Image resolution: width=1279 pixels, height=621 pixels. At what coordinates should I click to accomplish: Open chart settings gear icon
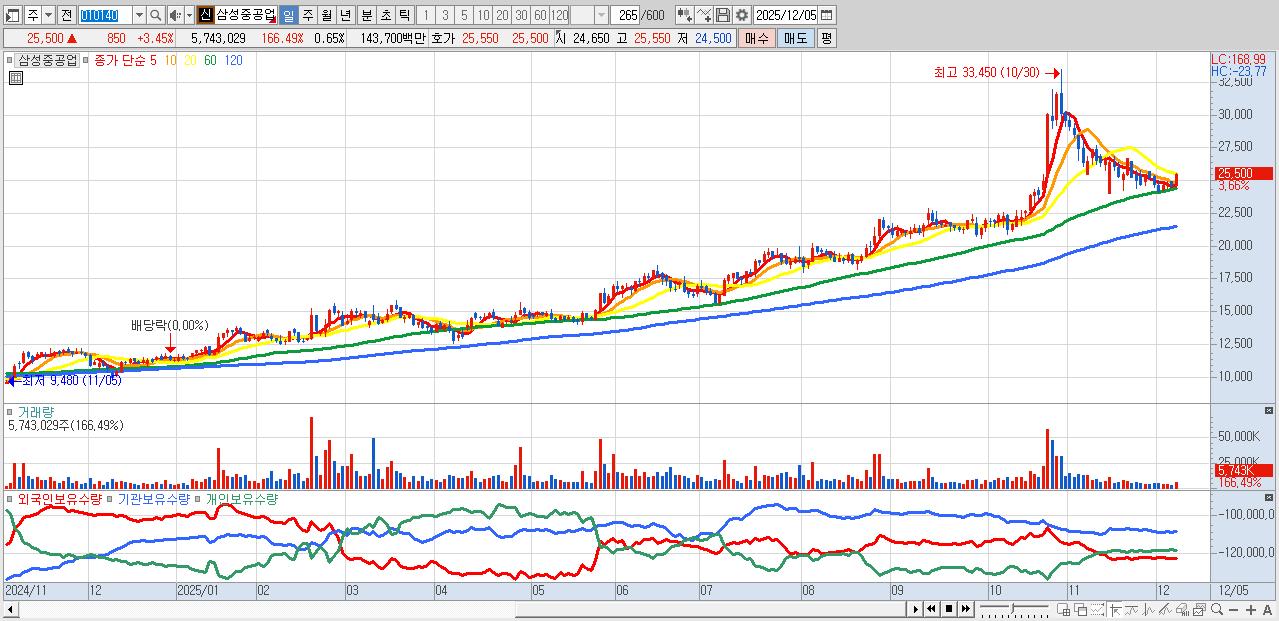pyautogui.click(x=742, y=15)
